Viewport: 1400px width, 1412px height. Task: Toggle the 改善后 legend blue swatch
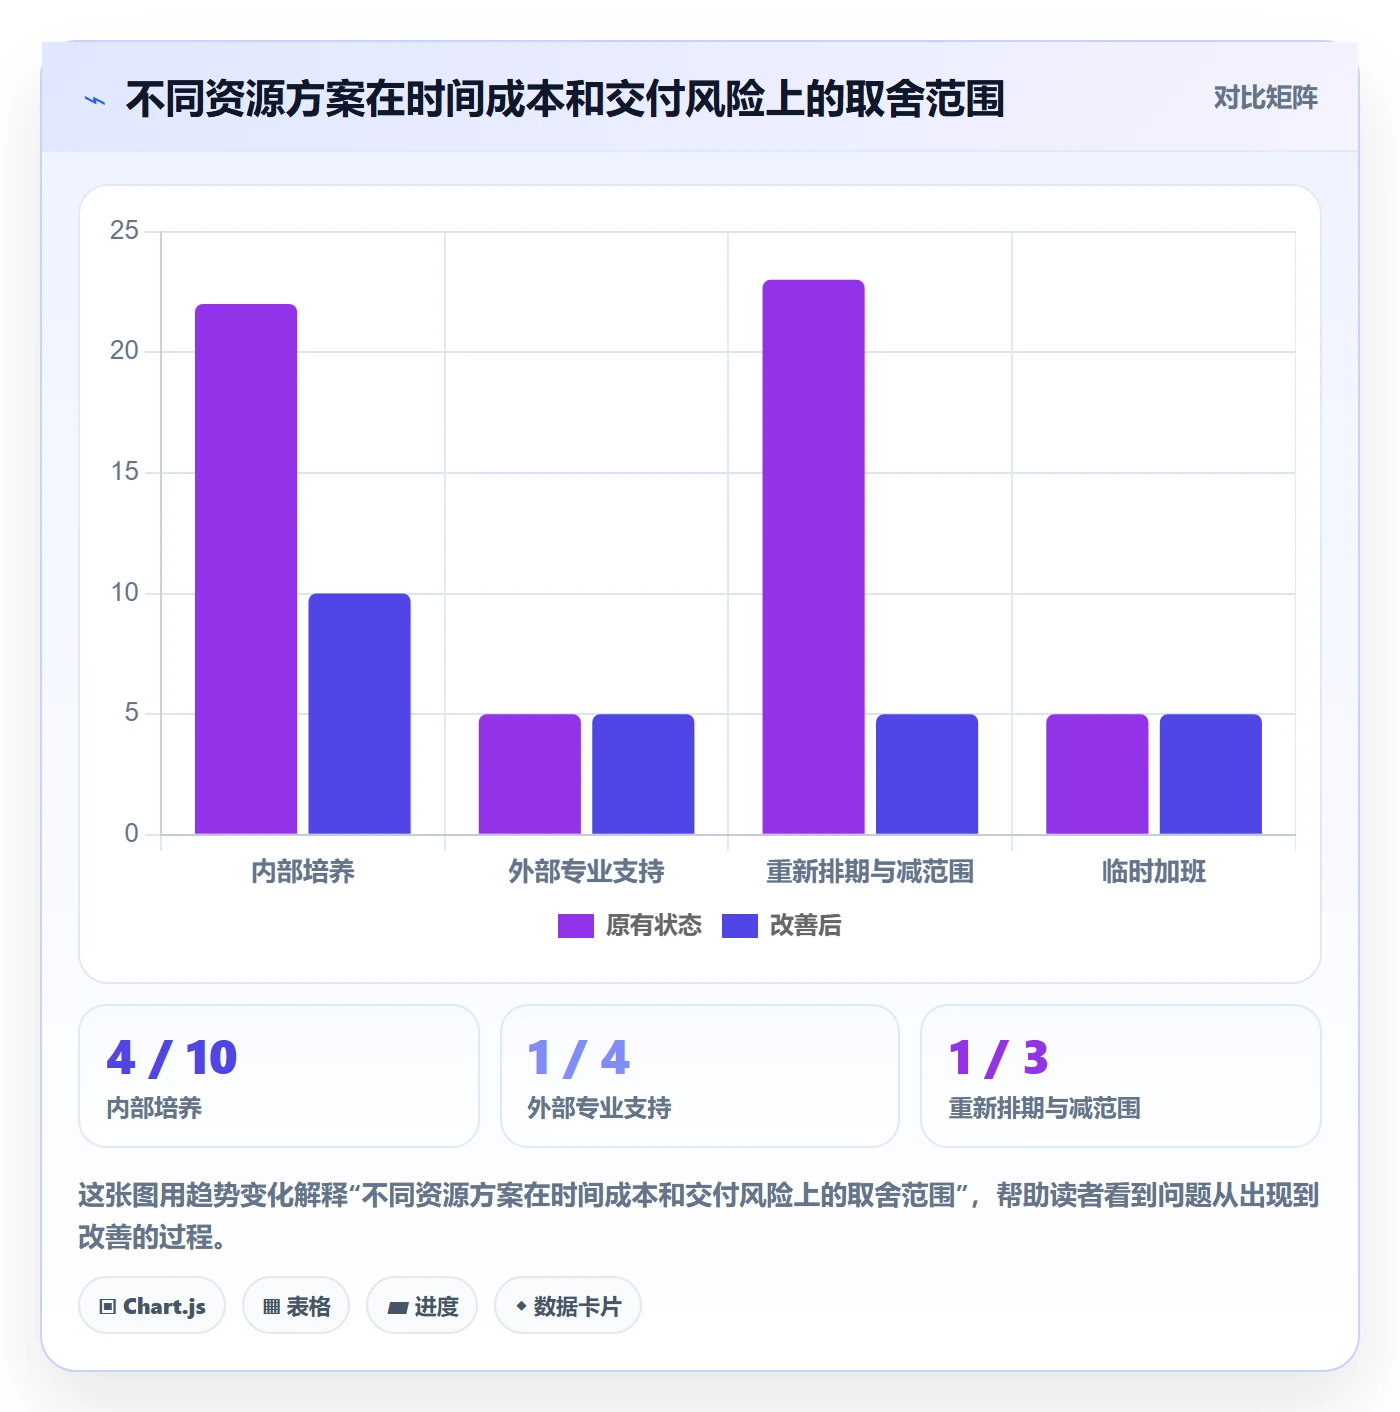click(x=739, y=926)
